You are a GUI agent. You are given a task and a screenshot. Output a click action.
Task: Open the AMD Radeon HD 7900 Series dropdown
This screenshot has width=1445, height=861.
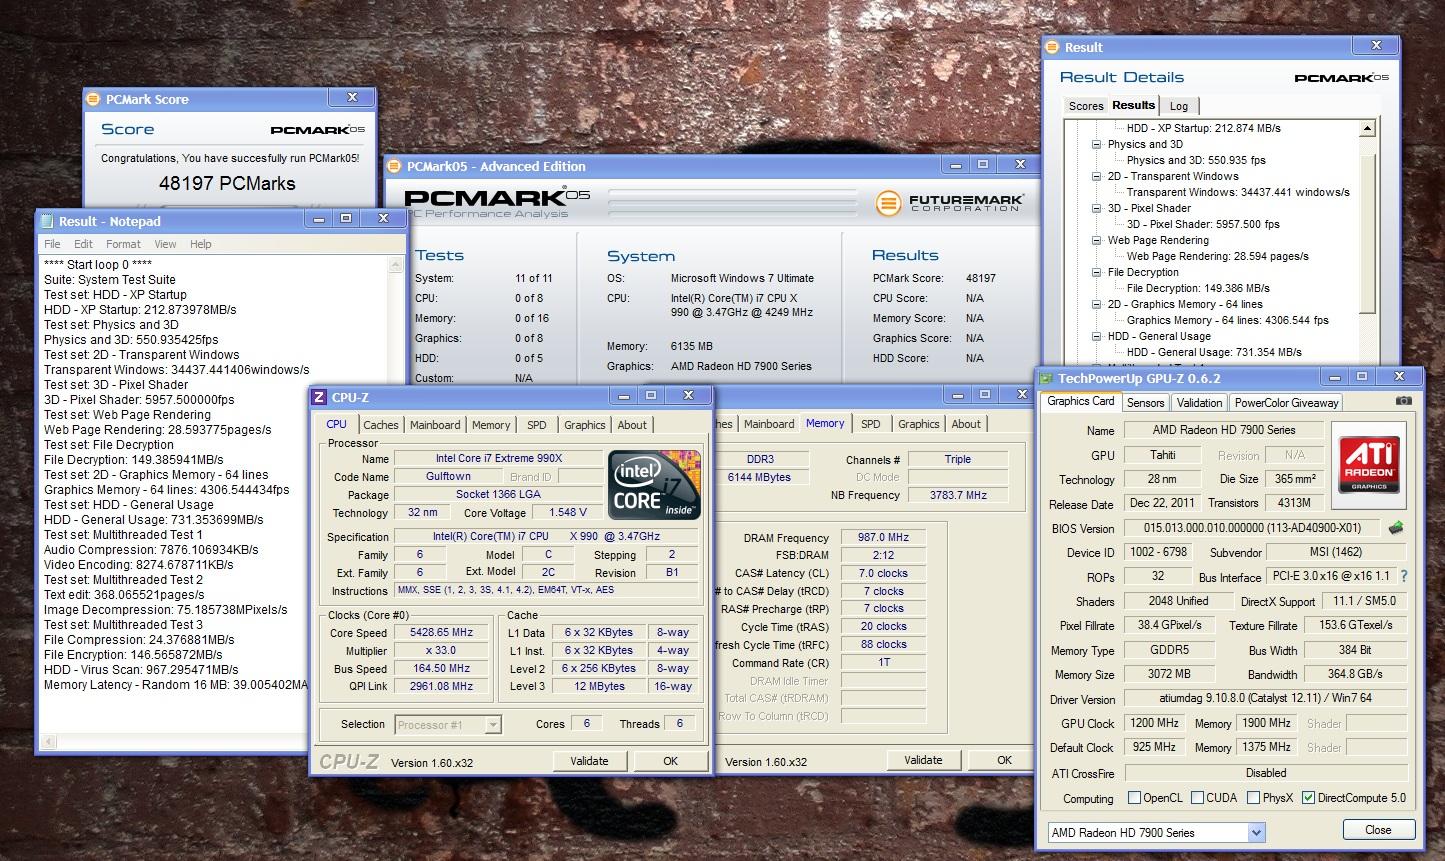tap(1257, 832)
